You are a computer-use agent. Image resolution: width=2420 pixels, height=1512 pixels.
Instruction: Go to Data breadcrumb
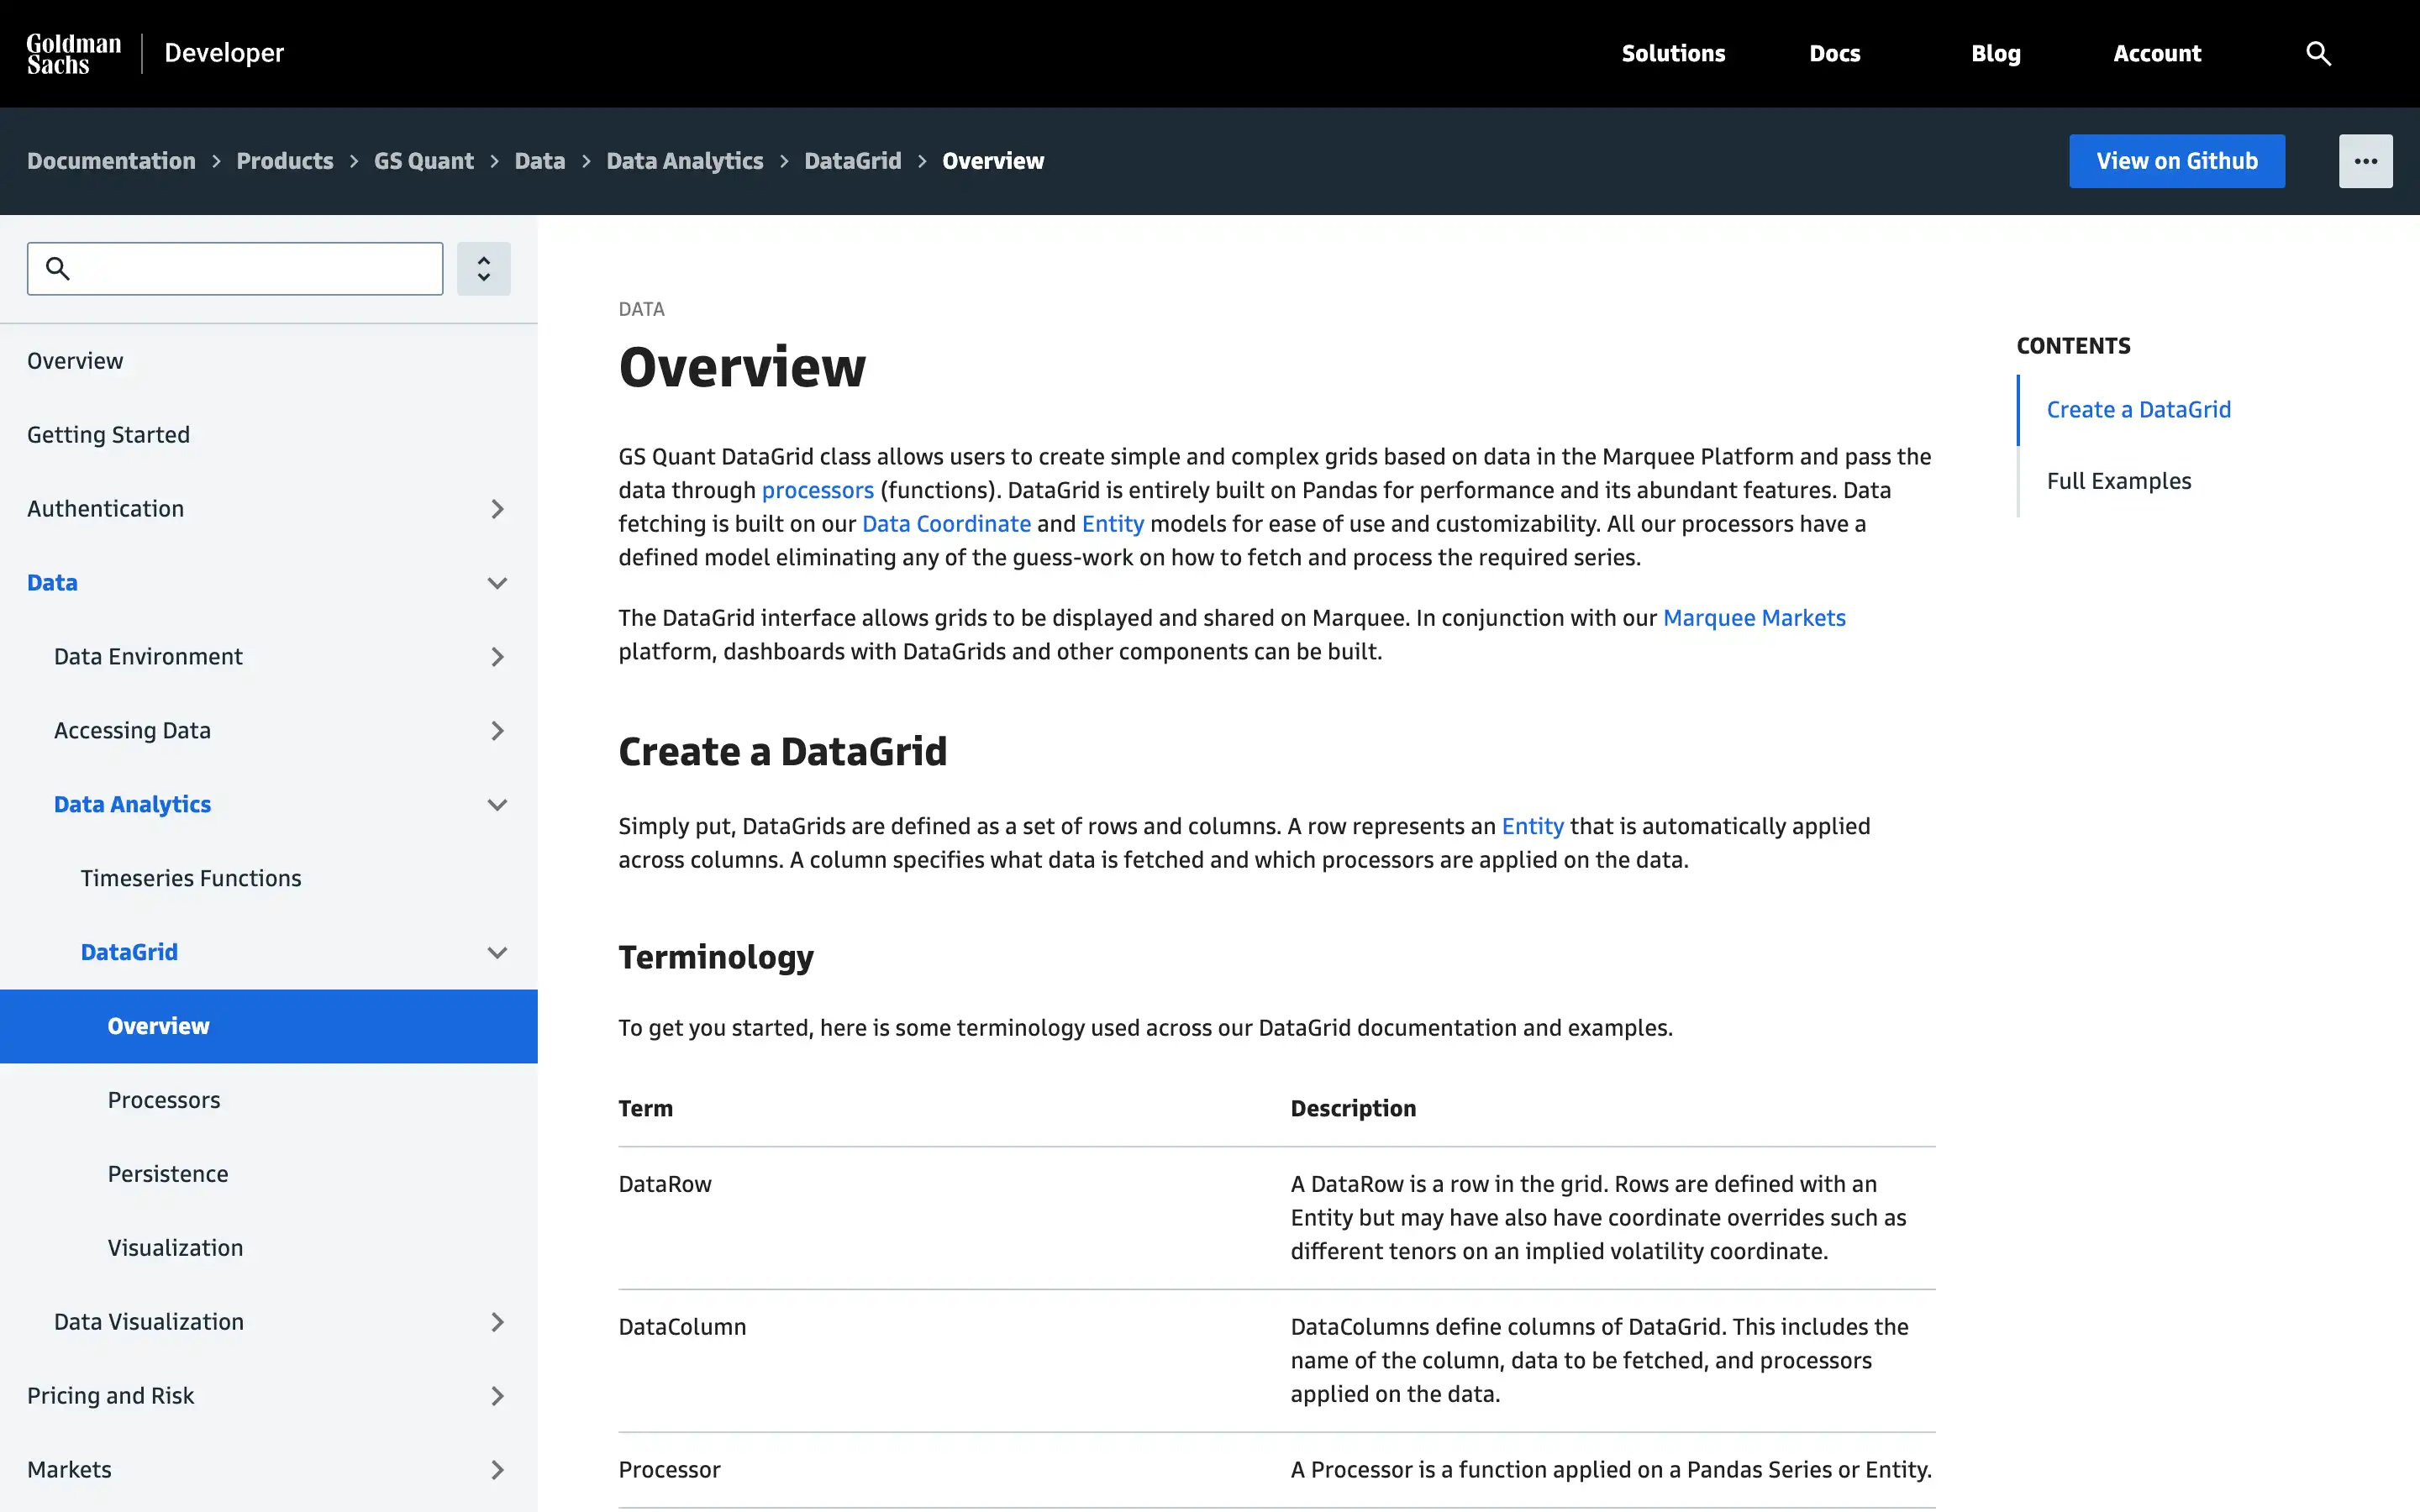[x=540, y=161]
